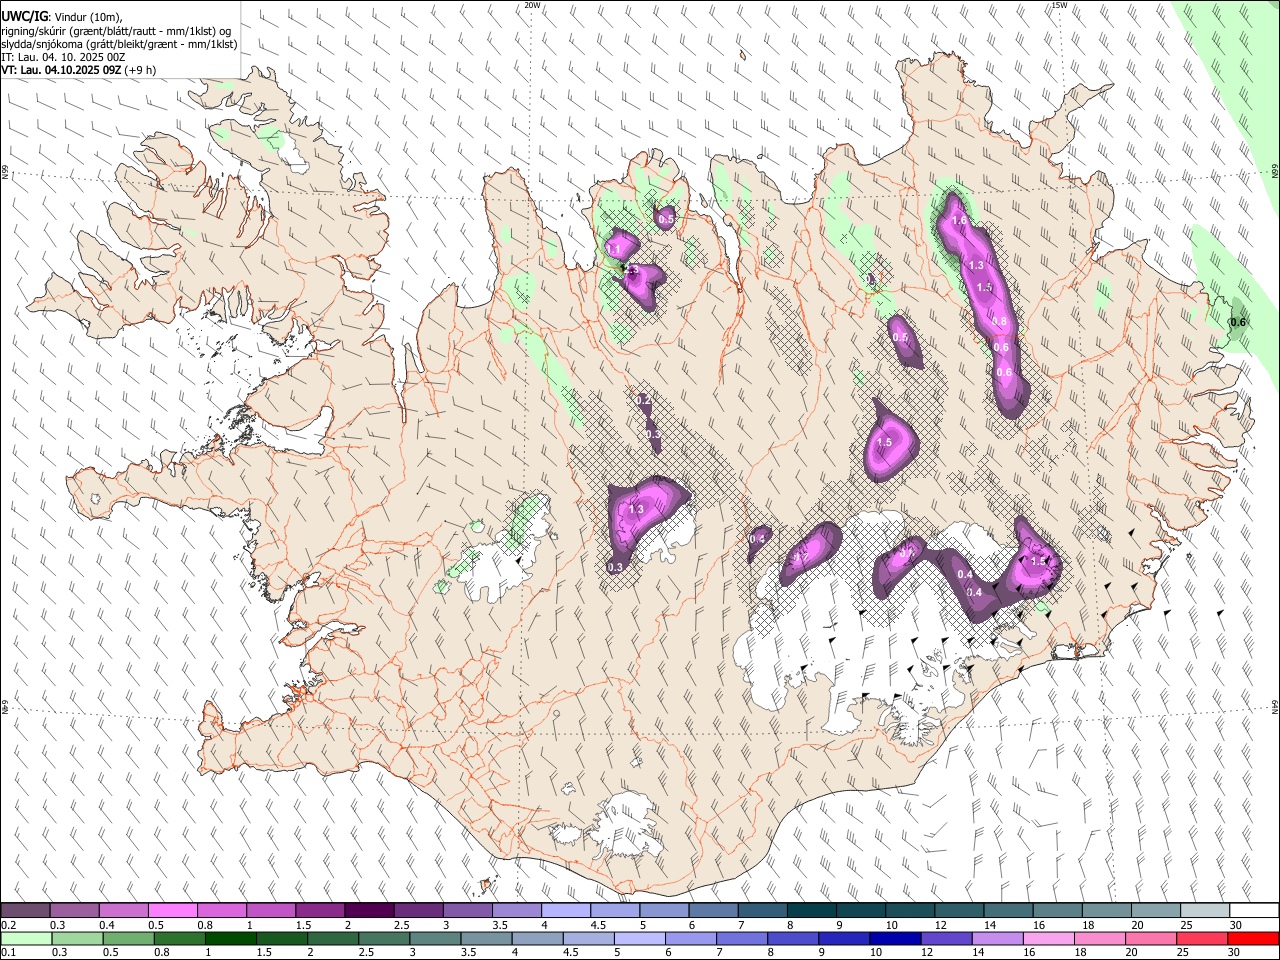The image size is (1280, 960).
Task: Pick the snow legend swatch between 0.4 and 0.5
Action: coord(123,911)
